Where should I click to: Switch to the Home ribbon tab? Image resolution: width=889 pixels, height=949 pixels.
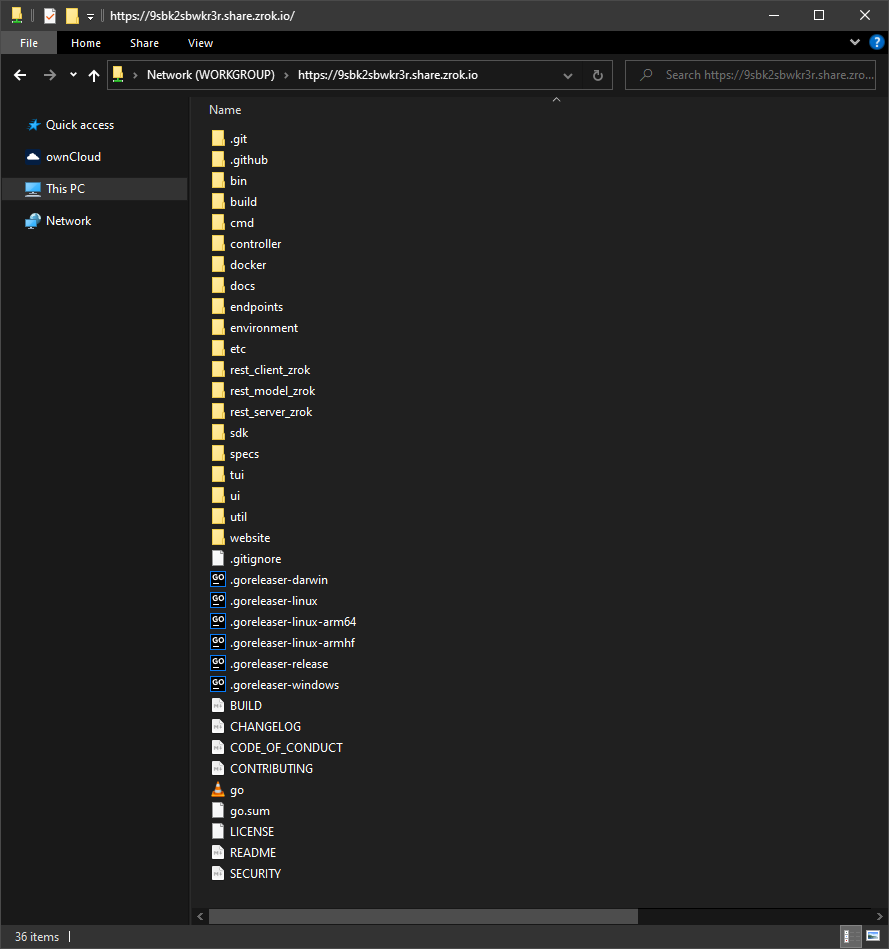(x=86, y=43)
